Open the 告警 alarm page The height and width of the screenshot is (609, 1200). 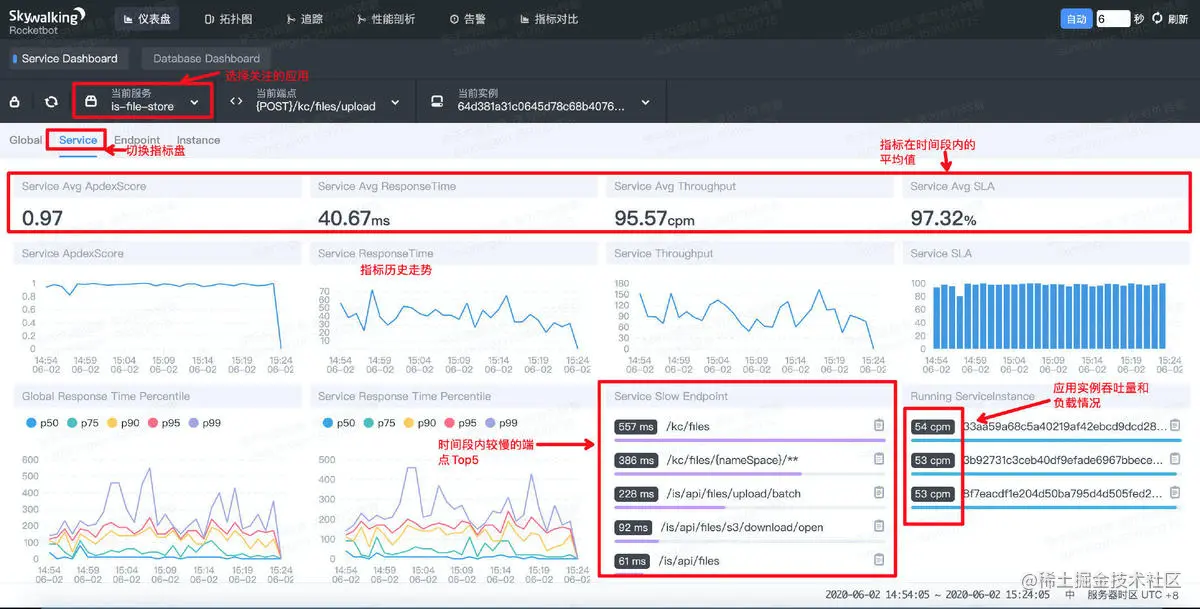[x=467, y=19]
